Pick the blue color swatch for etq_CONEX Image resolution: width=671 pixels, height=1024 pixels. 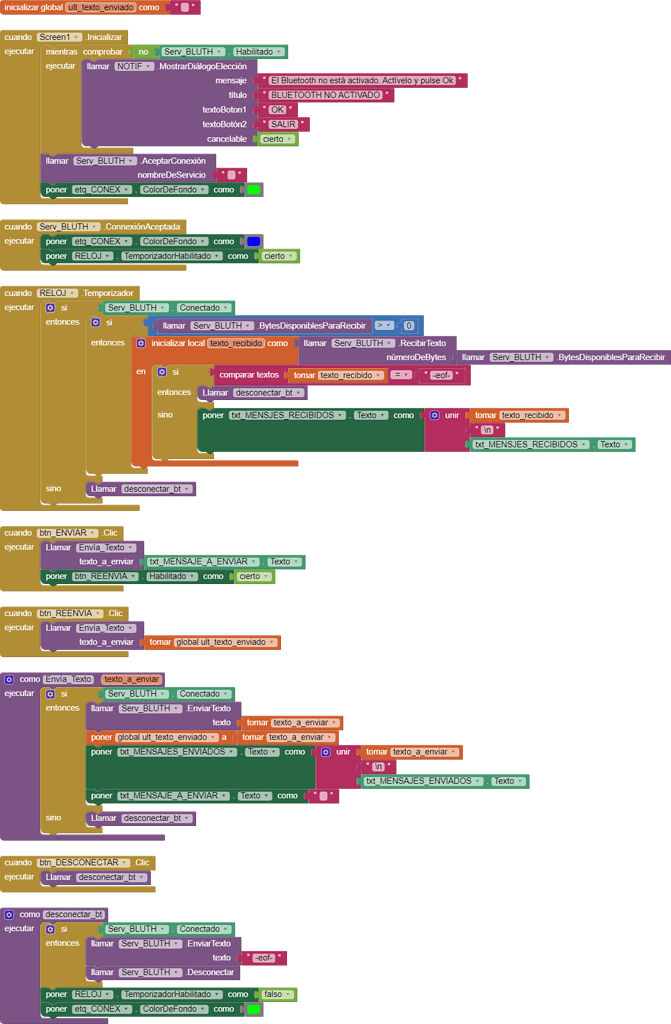pos(254,241)
